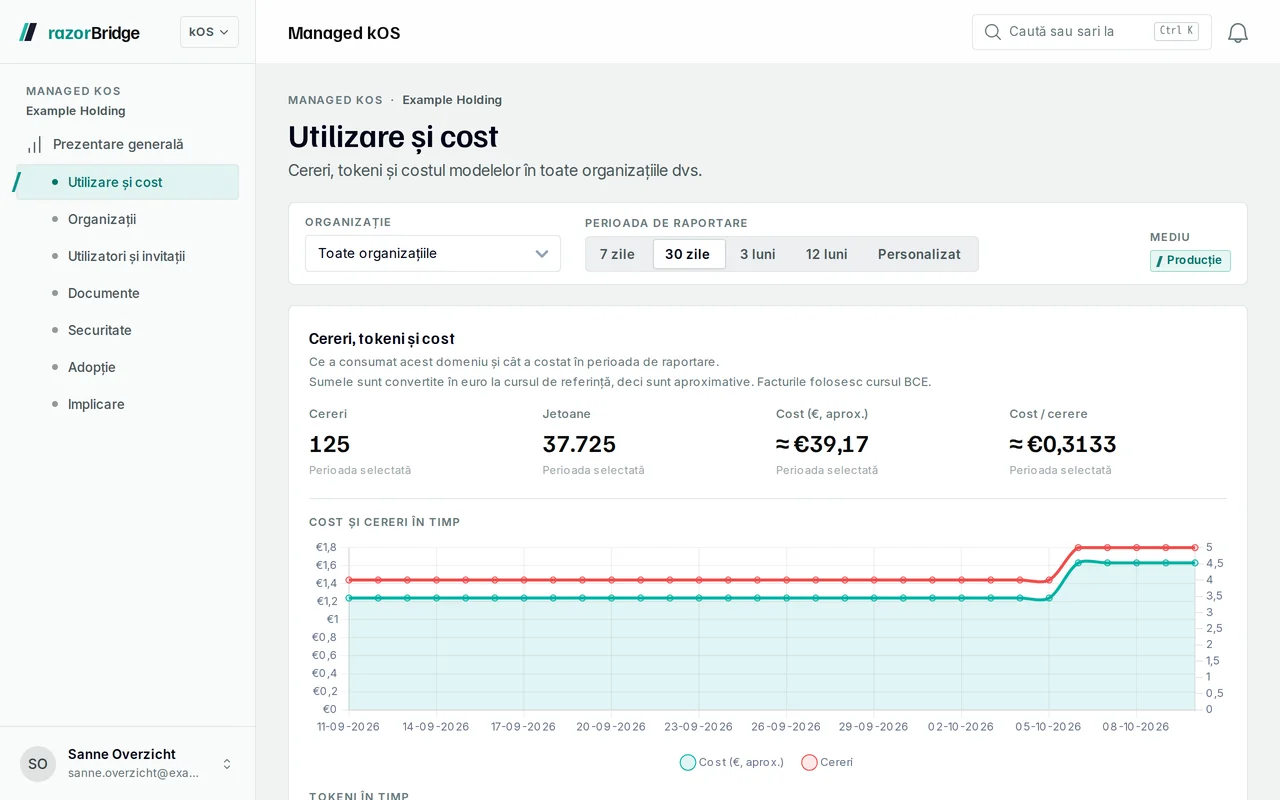Click the Jetoane value 37.725

pos(579,444)
